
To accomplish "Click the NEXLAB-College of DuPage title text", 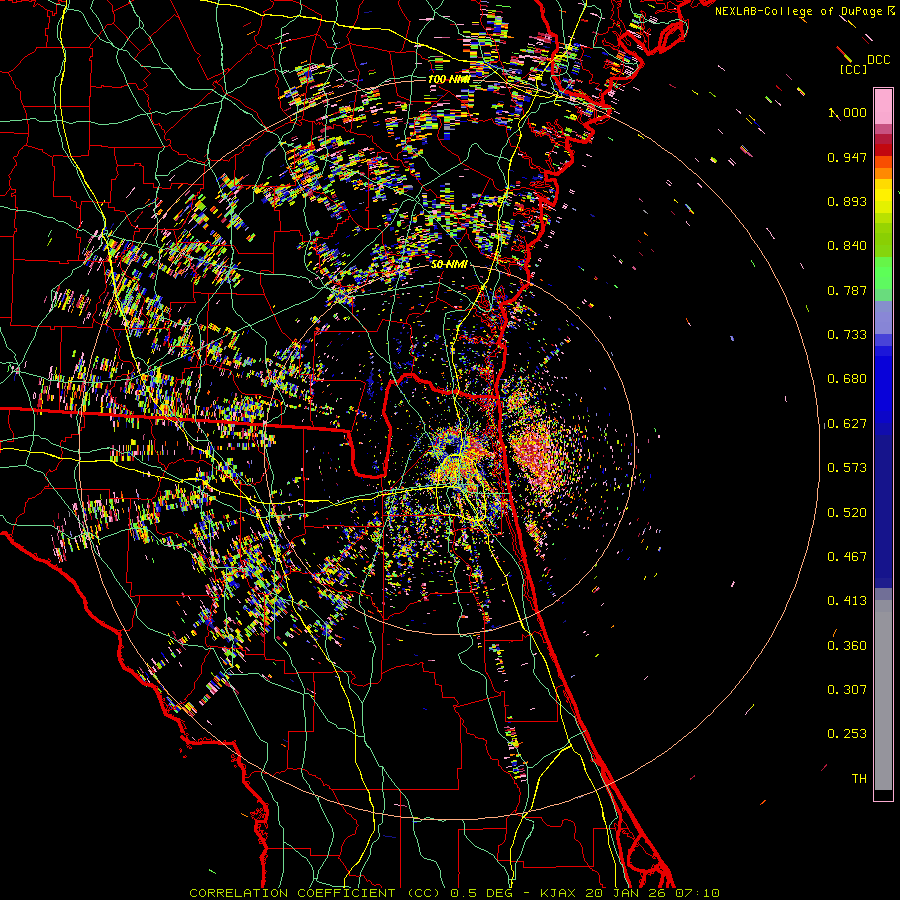I will click(798, 11).
